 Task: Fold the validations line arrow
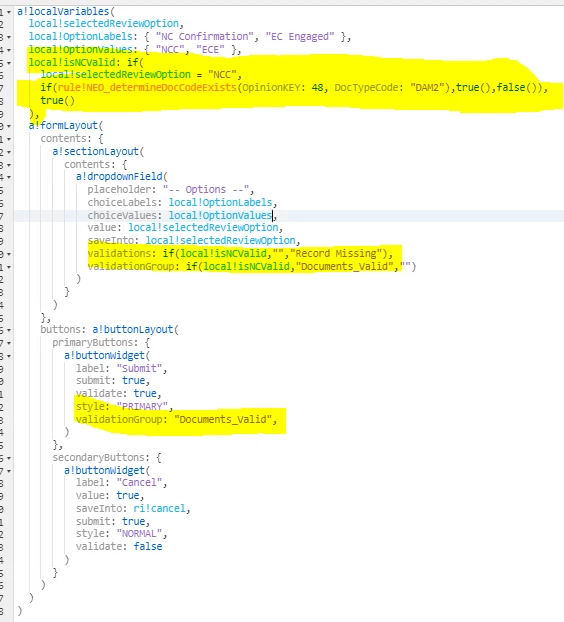pos(9,254)
